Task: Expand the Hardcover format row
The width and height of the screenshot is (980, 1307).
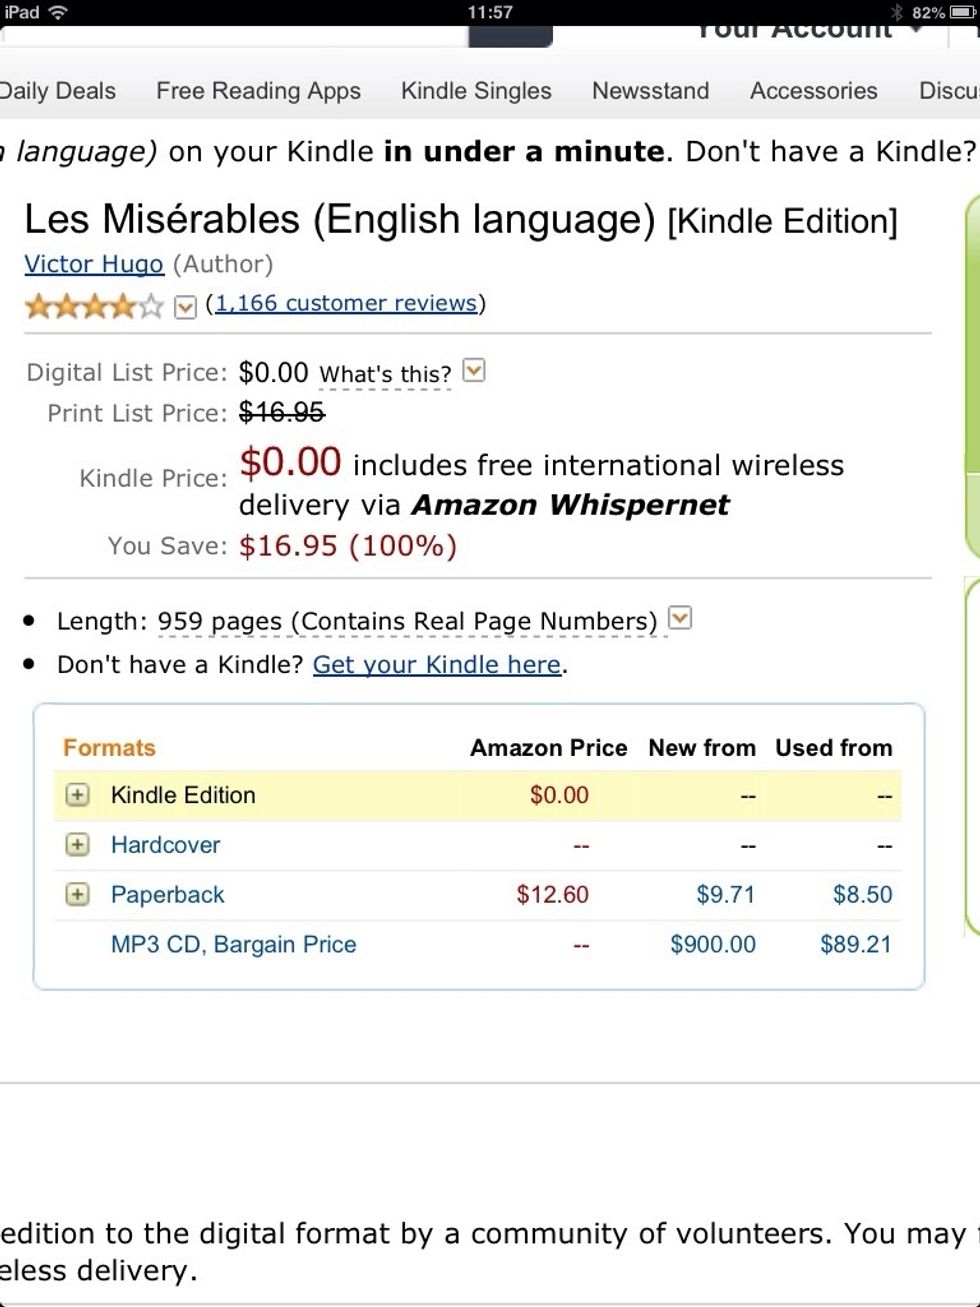Action: point(77,845)
